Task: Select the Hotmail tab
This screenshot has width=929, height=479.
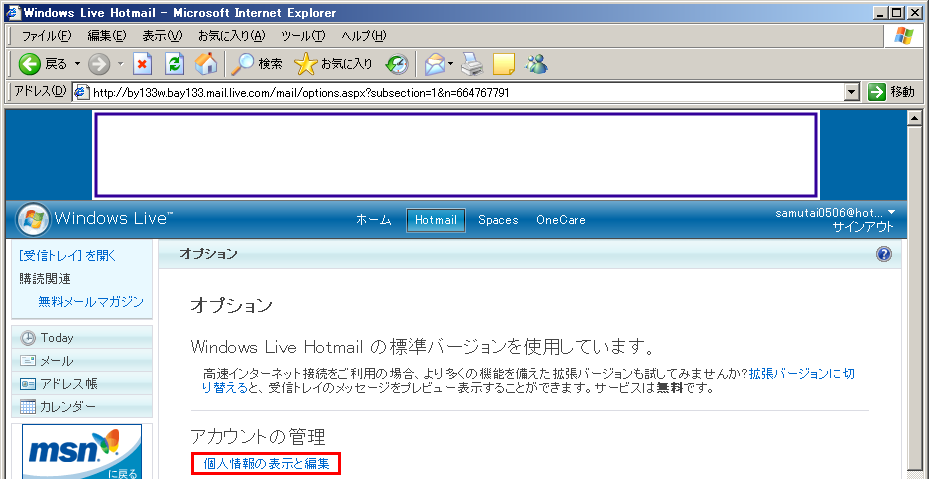Action: point(435,220)
